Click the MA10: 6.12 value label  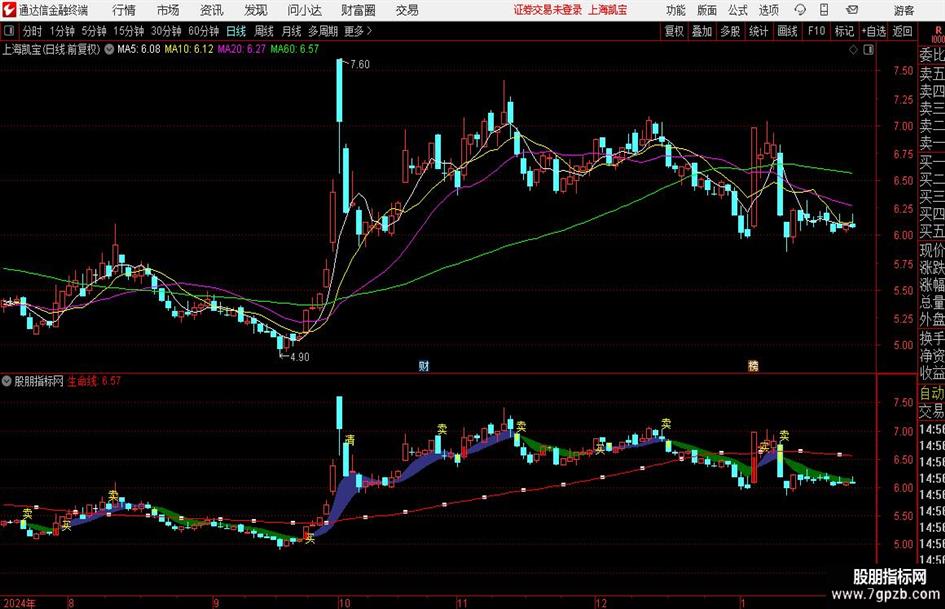pyautogui.click(x=189, y=49)
